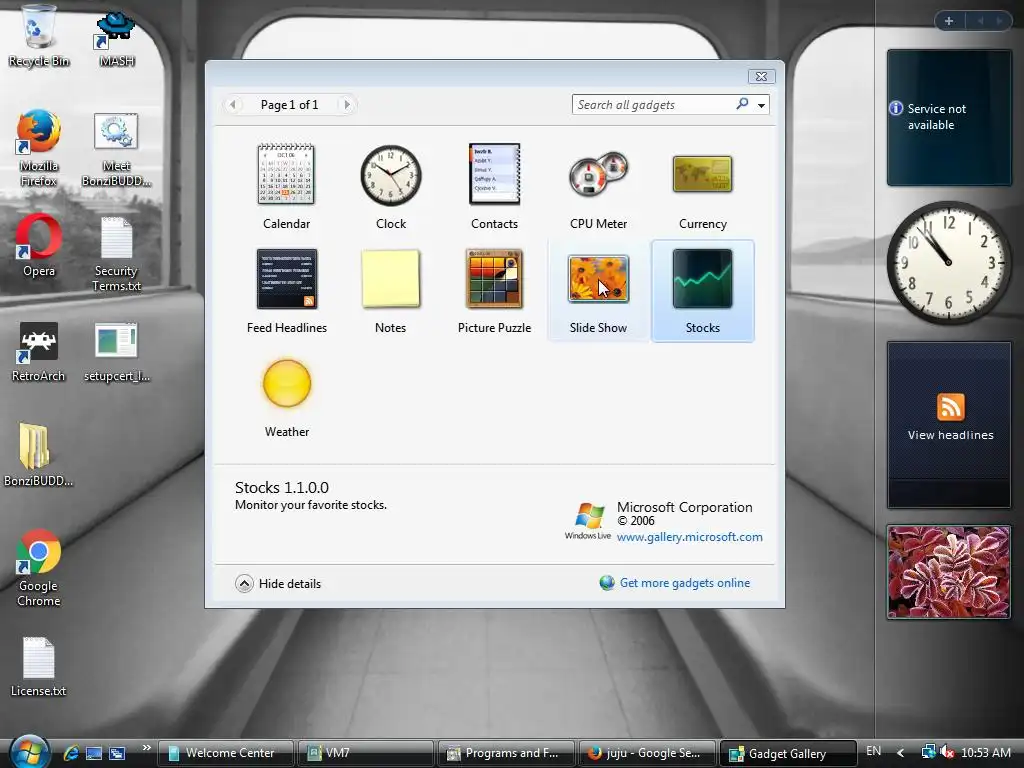
Task: Switch to Programs and Features taskbar button
Action: point(505,753)
